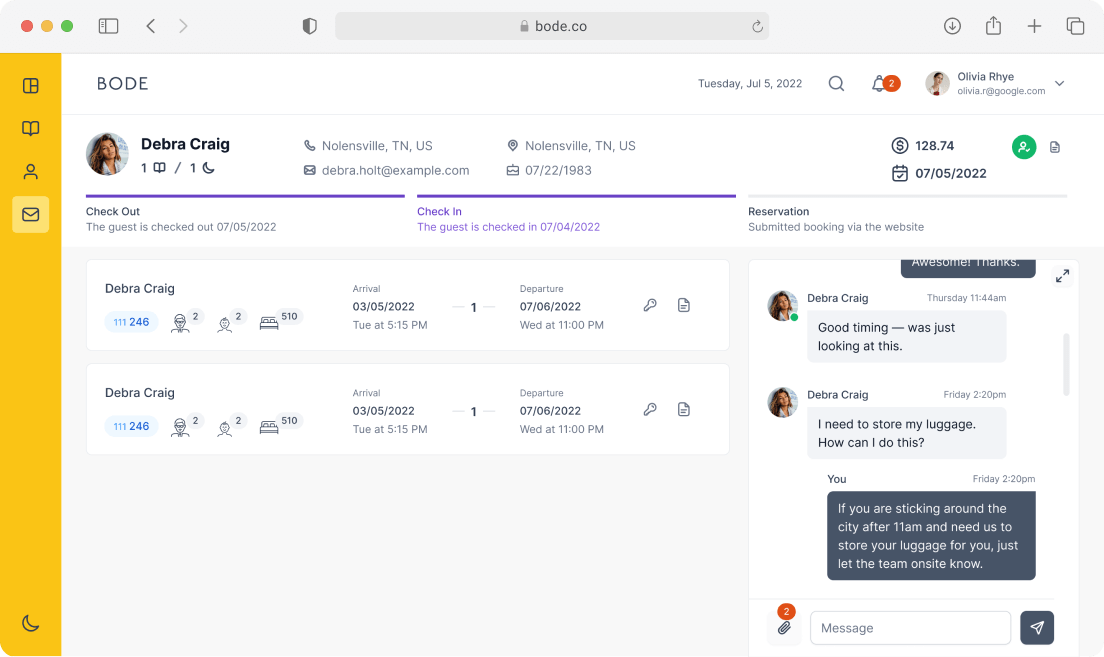Open the guests person icon in sidebar
The image size is (1104, 657).
tap(30, 171)
